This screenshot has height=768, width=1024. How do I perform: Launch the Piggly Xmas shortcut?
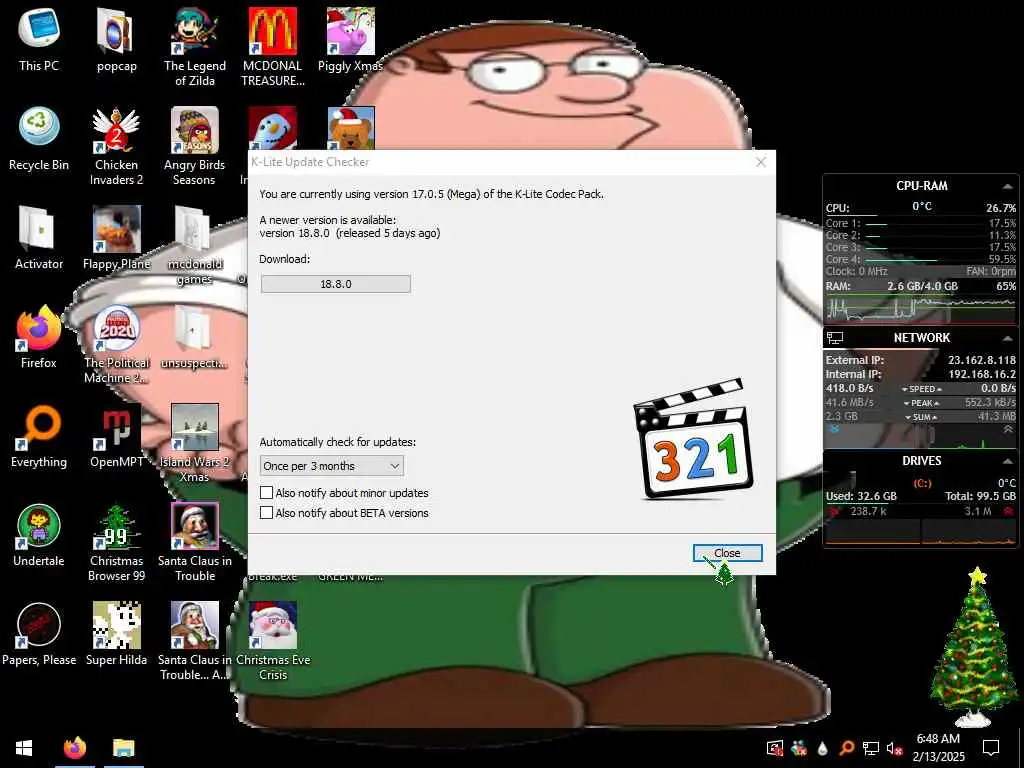point(351,39)
